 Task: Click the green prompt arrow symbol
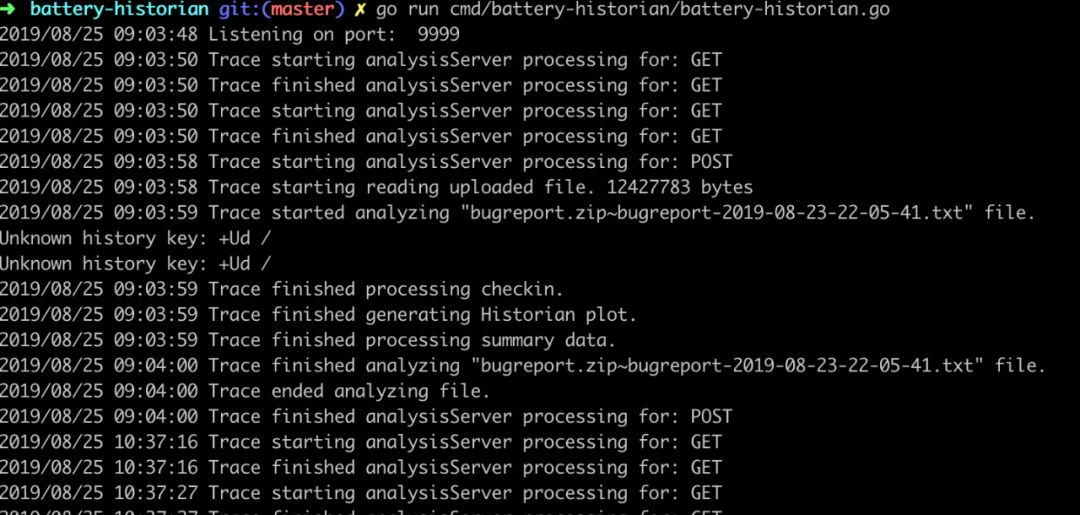8,9
